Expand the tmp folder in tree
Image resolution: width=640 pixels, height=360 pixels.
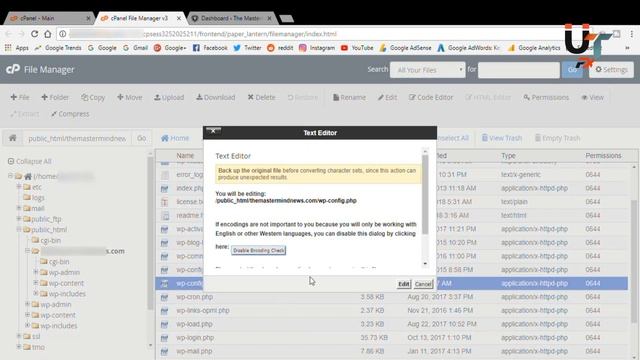[x=19, y=347]
